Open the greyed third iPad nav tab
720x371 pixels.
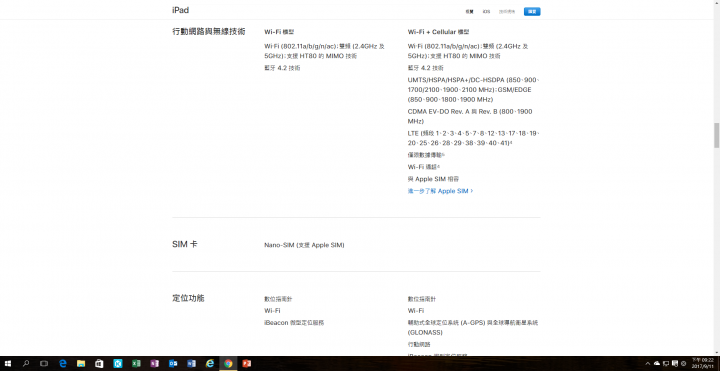click(x=507, y=11)
